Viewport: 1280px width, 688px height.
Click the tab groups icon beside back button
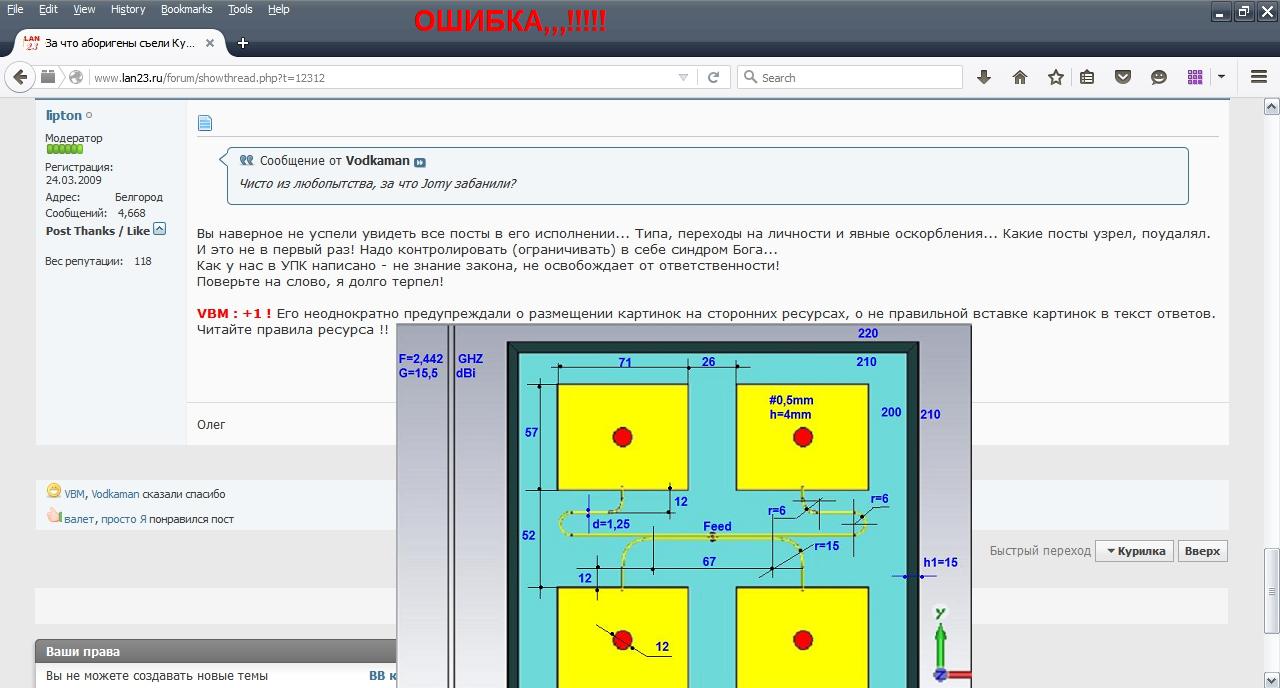point(47,77)
